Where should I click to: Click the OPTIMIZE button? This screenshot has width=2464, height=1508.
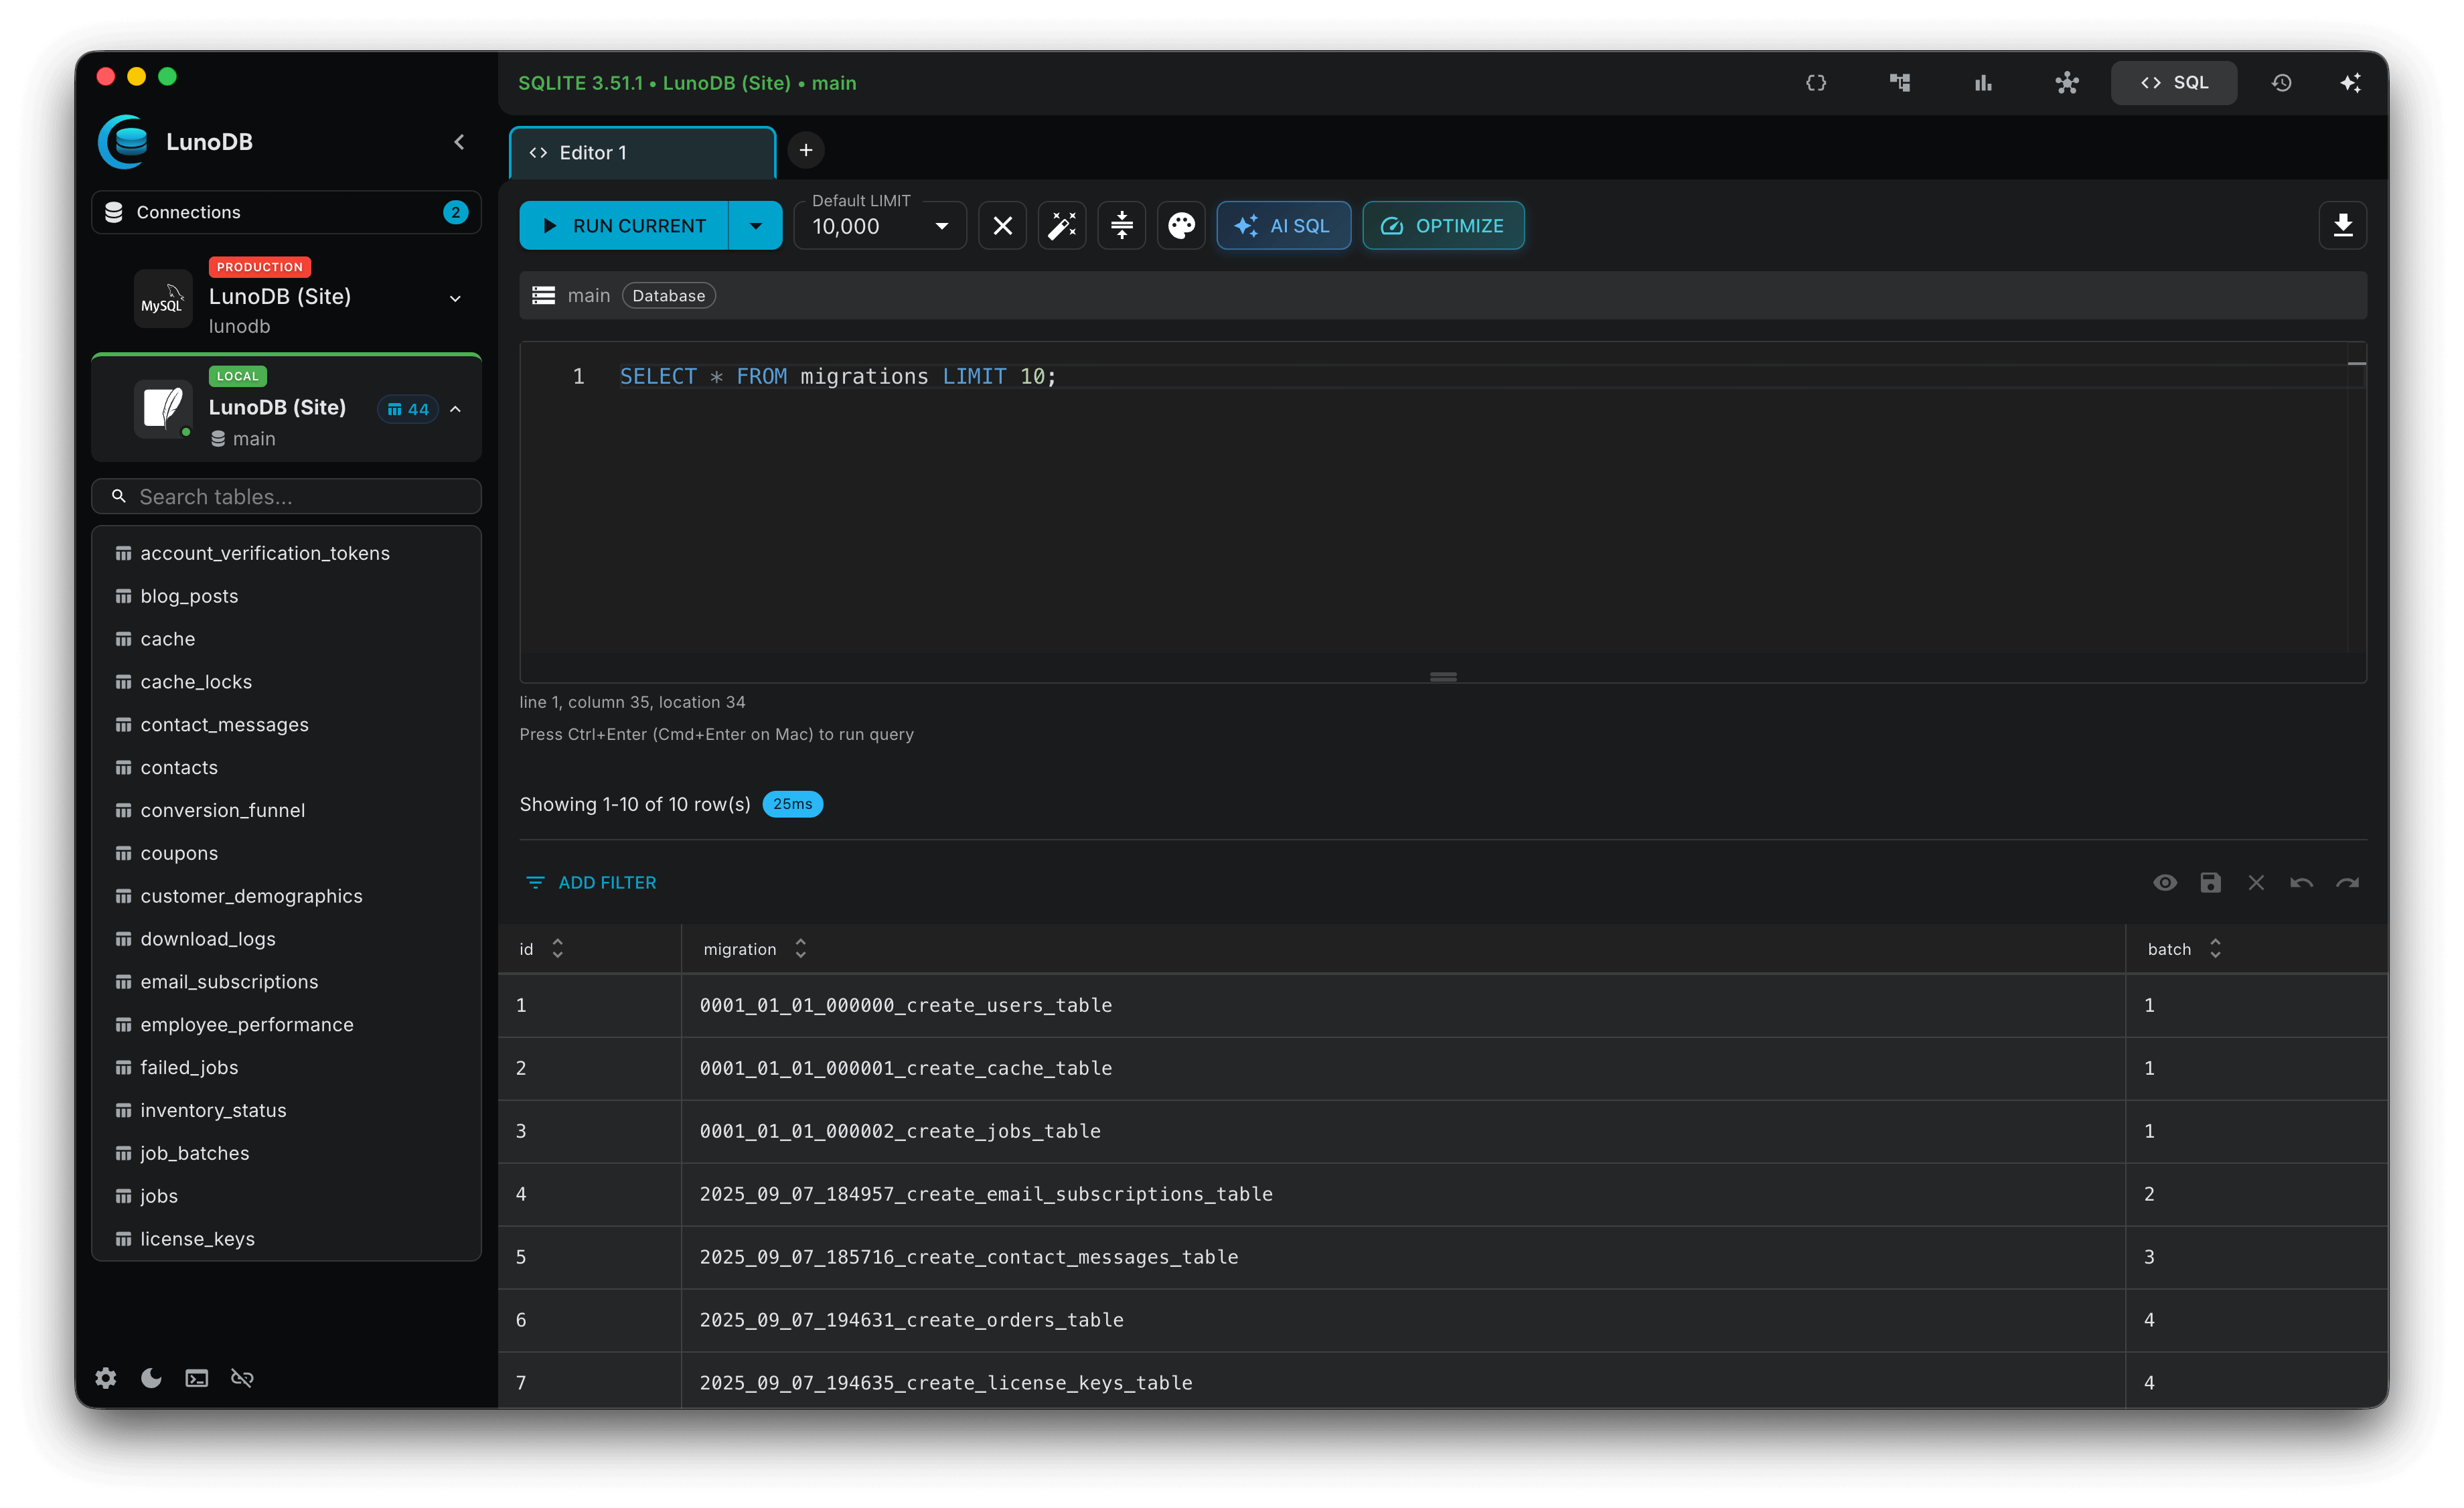pyautogui.click(x=1443, y=225)
